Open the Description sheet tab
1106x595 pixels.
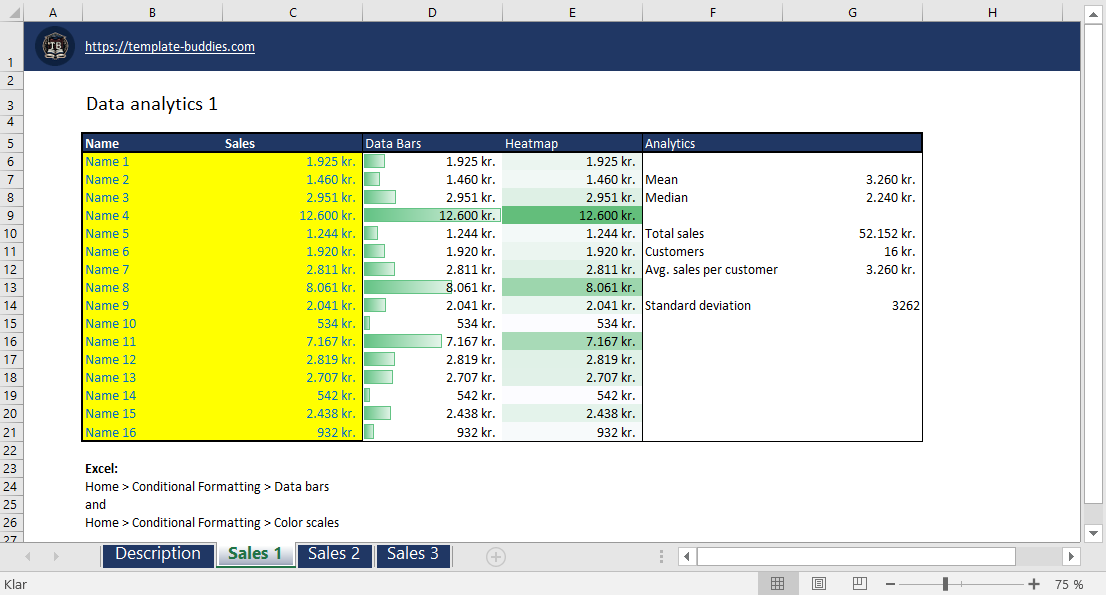tap(157, 553)
